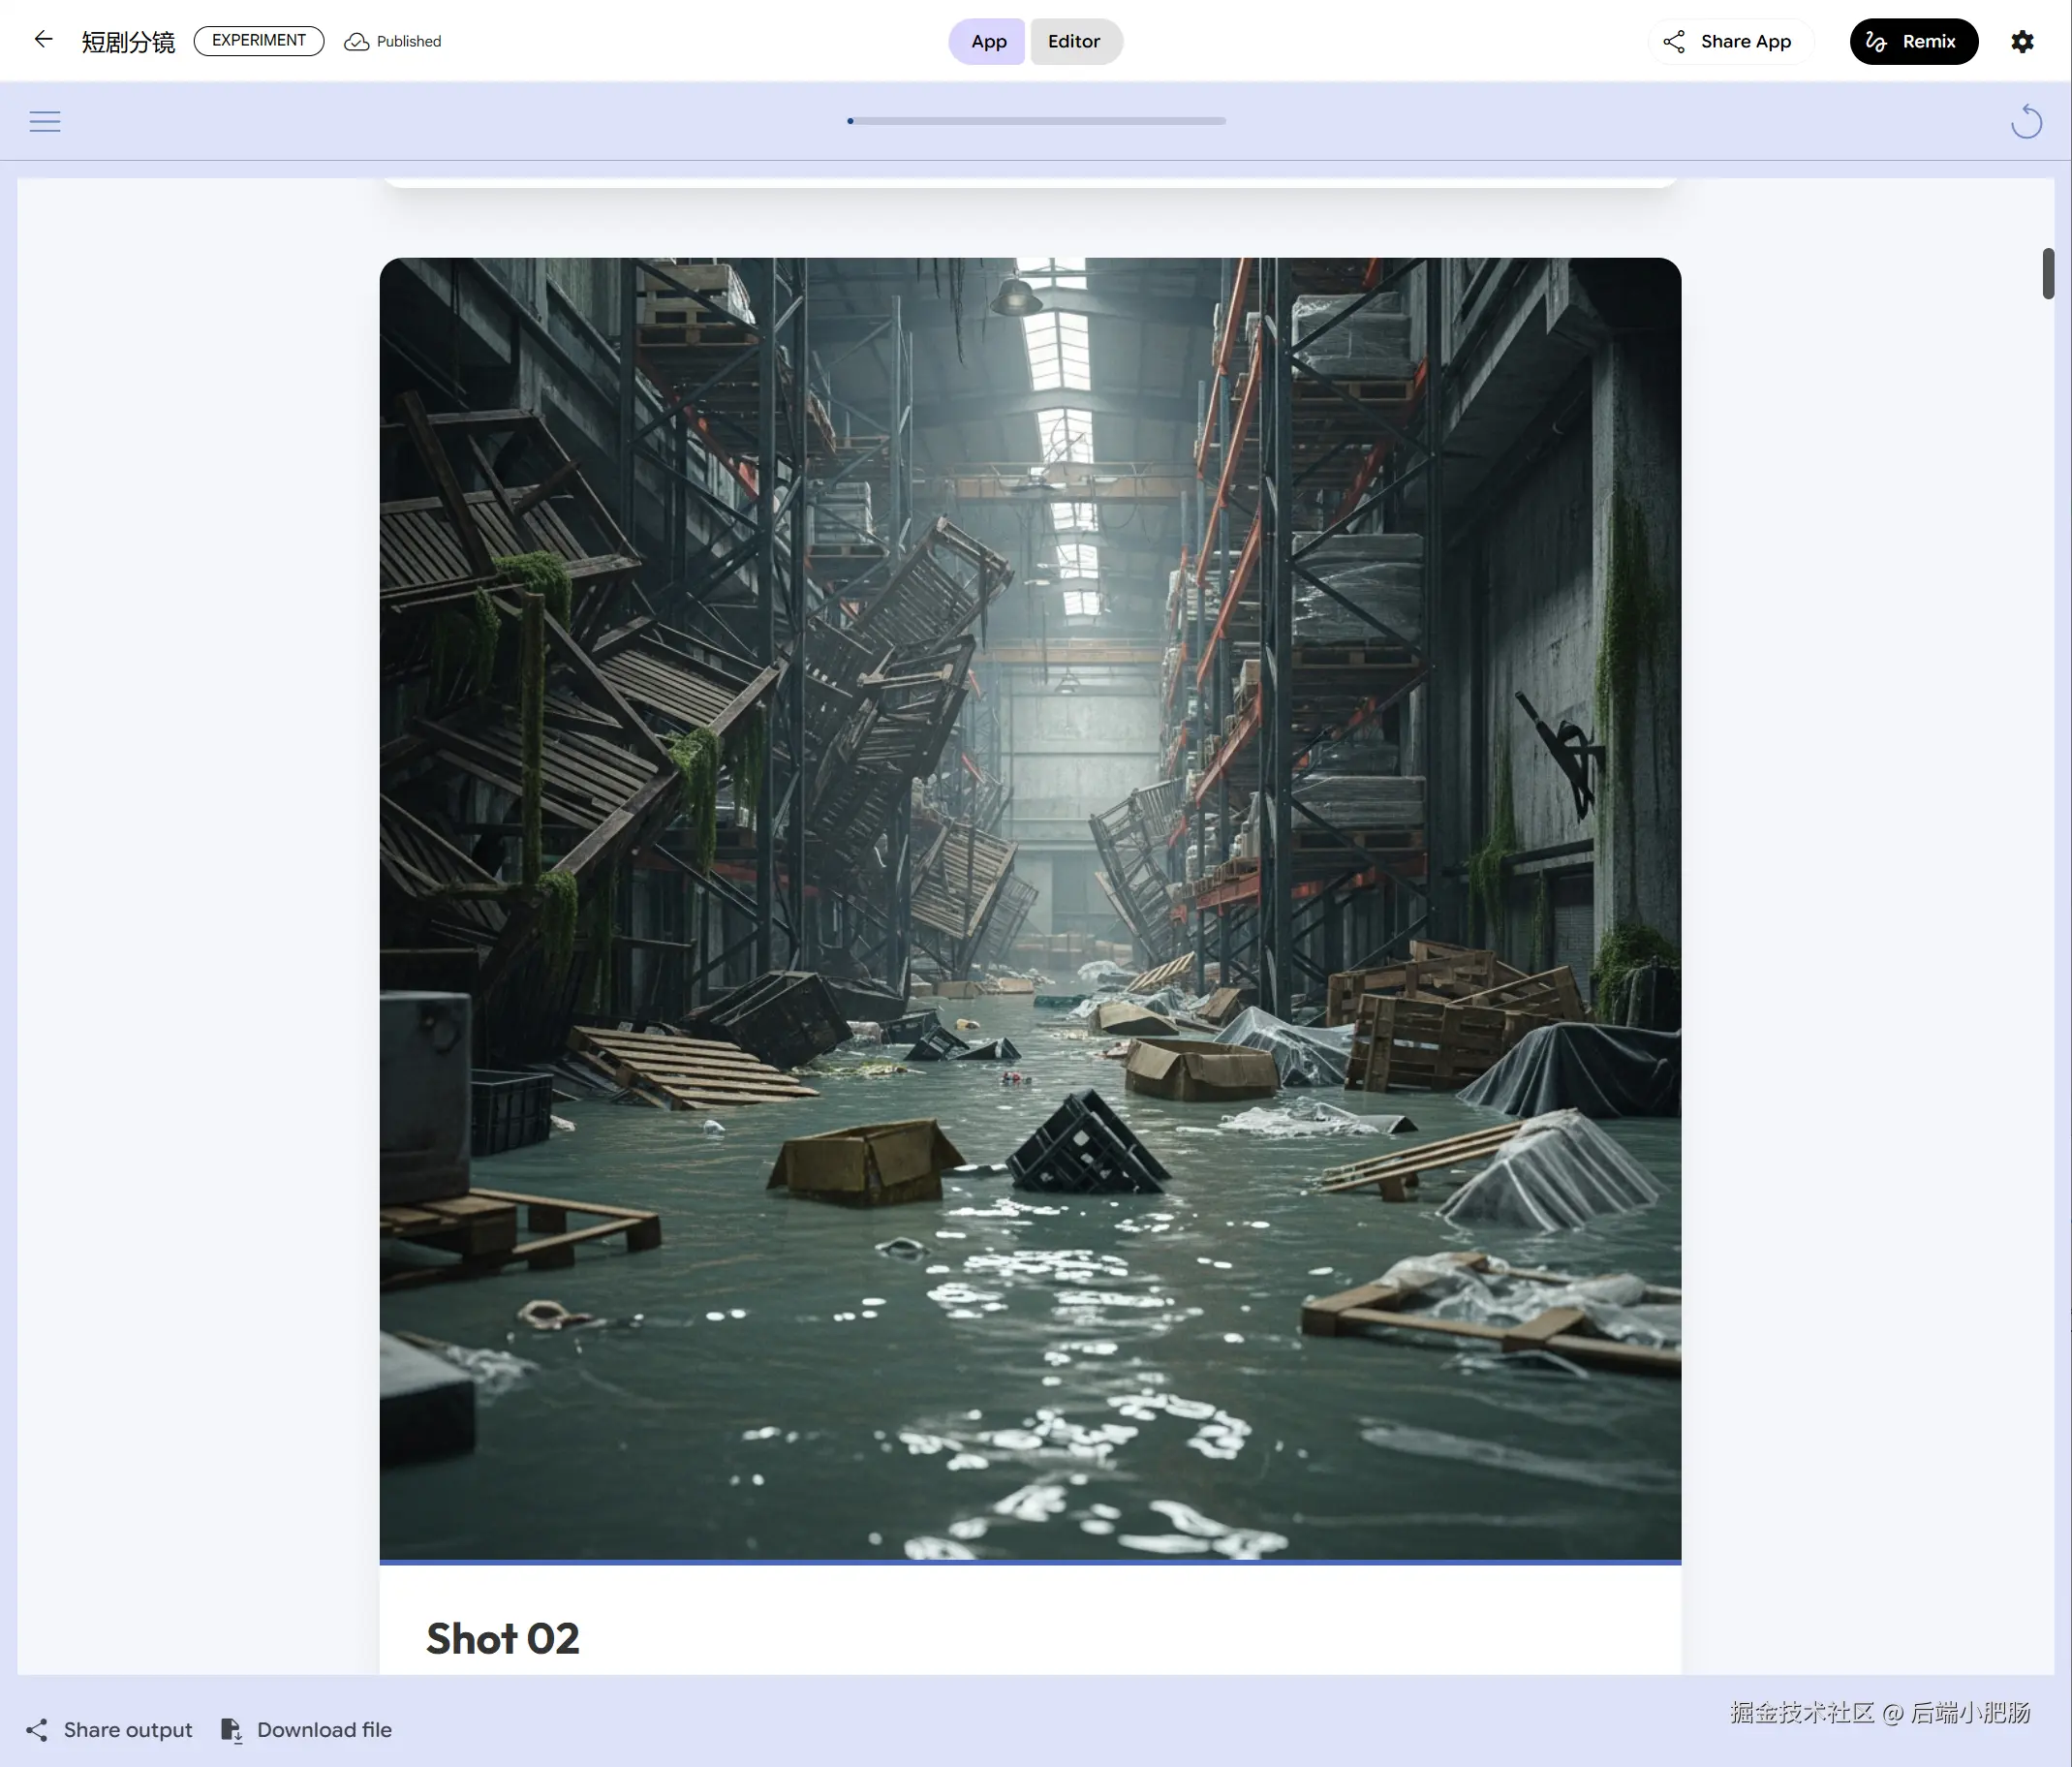Click the EXPERIMENT badge
Image resolution: width=2072 pixels, height=1767 pixels.
tap(258, 40)
